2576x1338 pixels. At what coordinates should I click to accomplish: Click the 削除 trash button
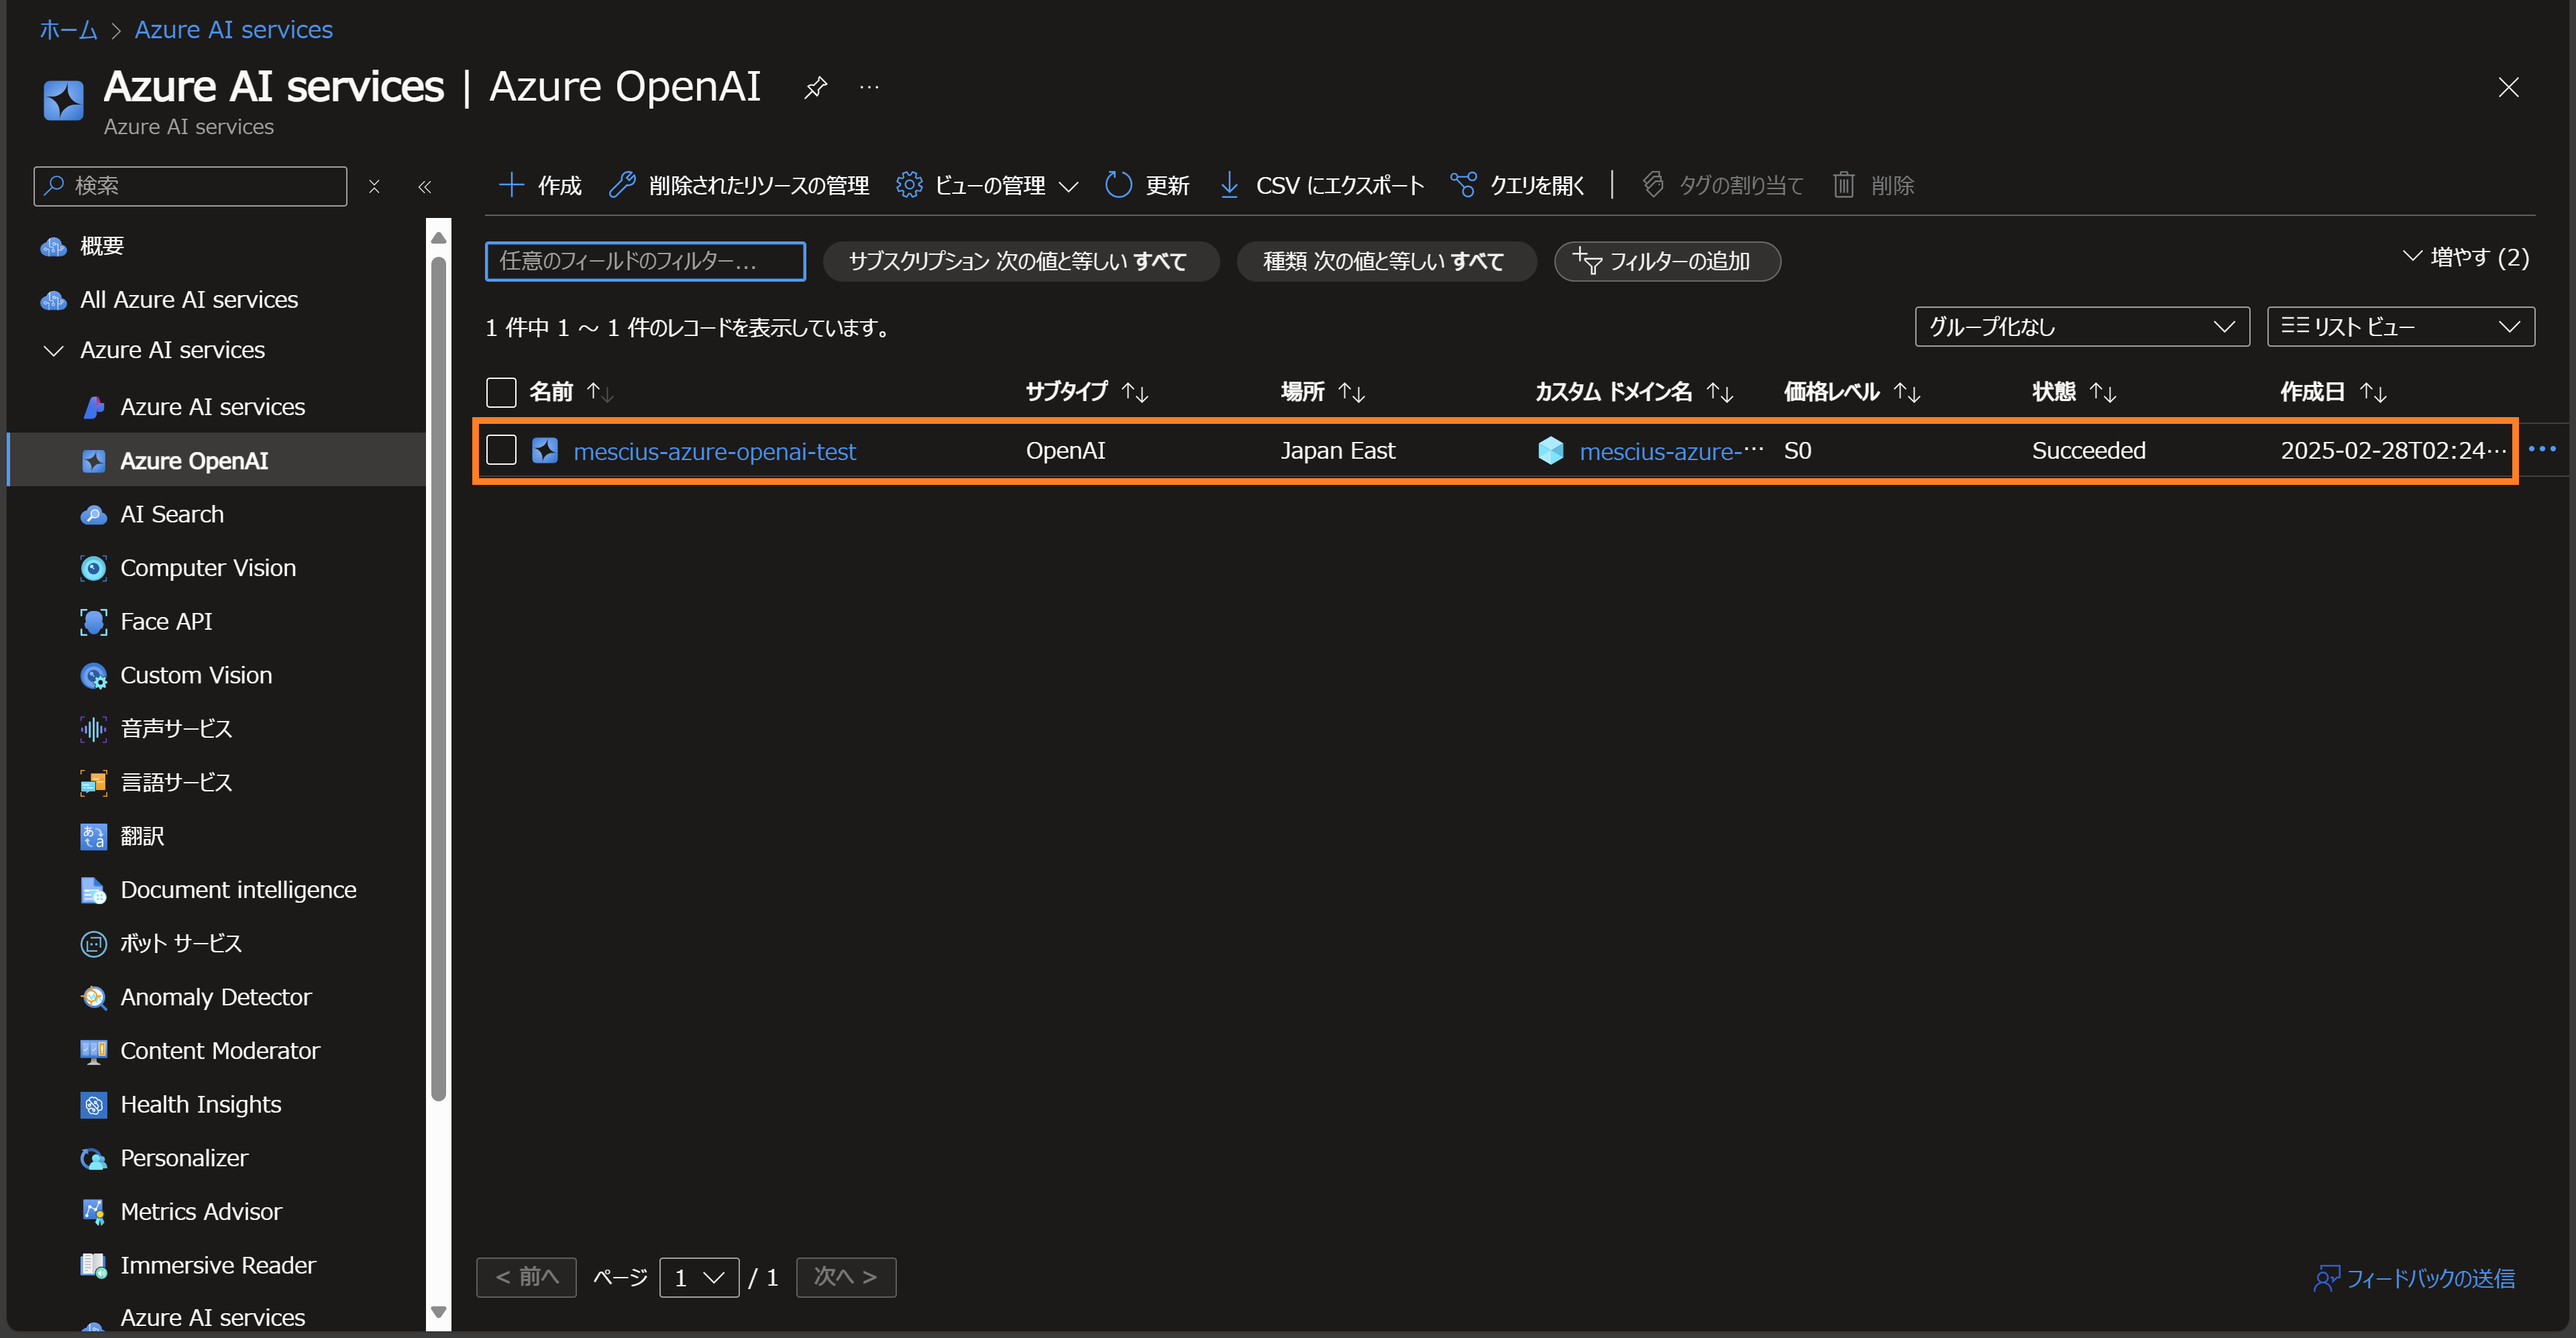coord(1873,185)
